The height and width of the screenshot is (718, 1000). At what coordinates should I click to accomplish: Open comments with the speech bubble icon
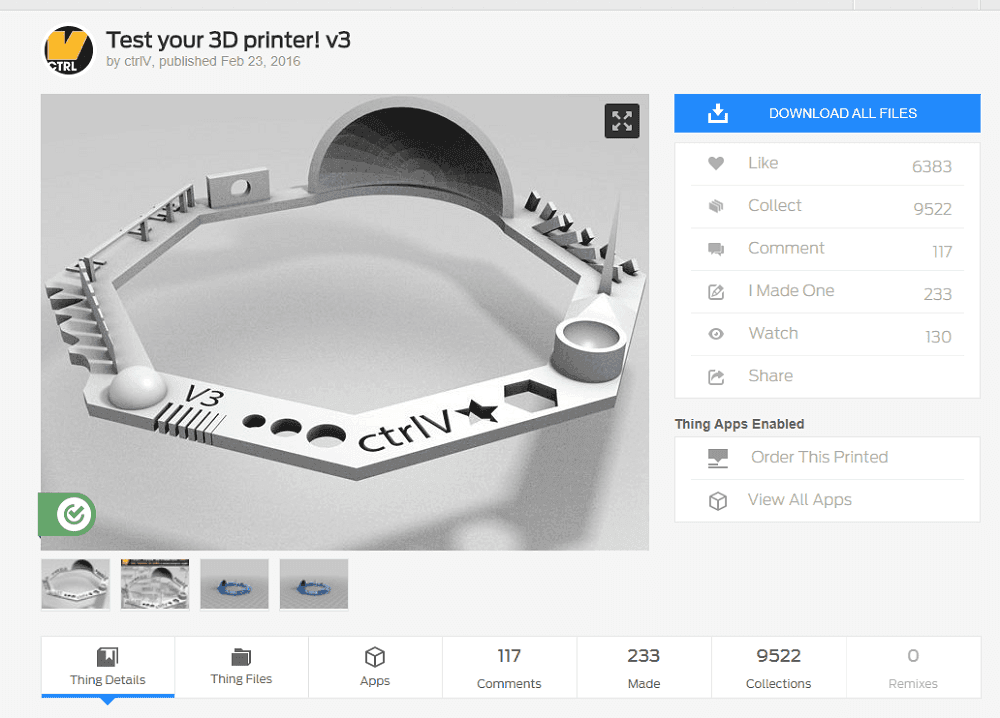pos(716,248)
